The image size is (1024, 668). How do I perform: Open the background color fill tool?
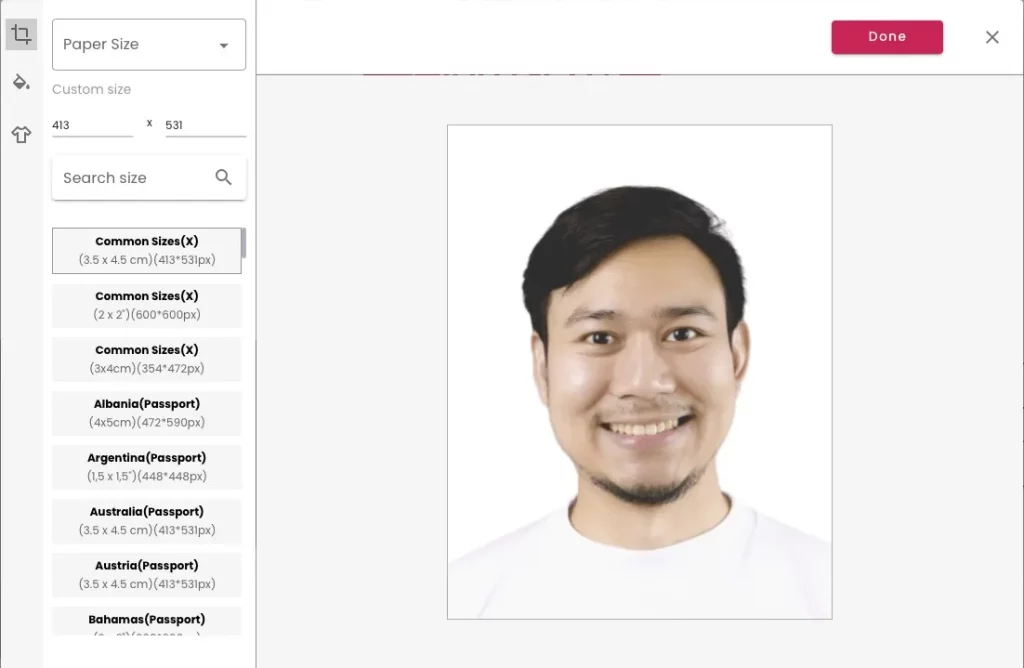coord(21,82)
